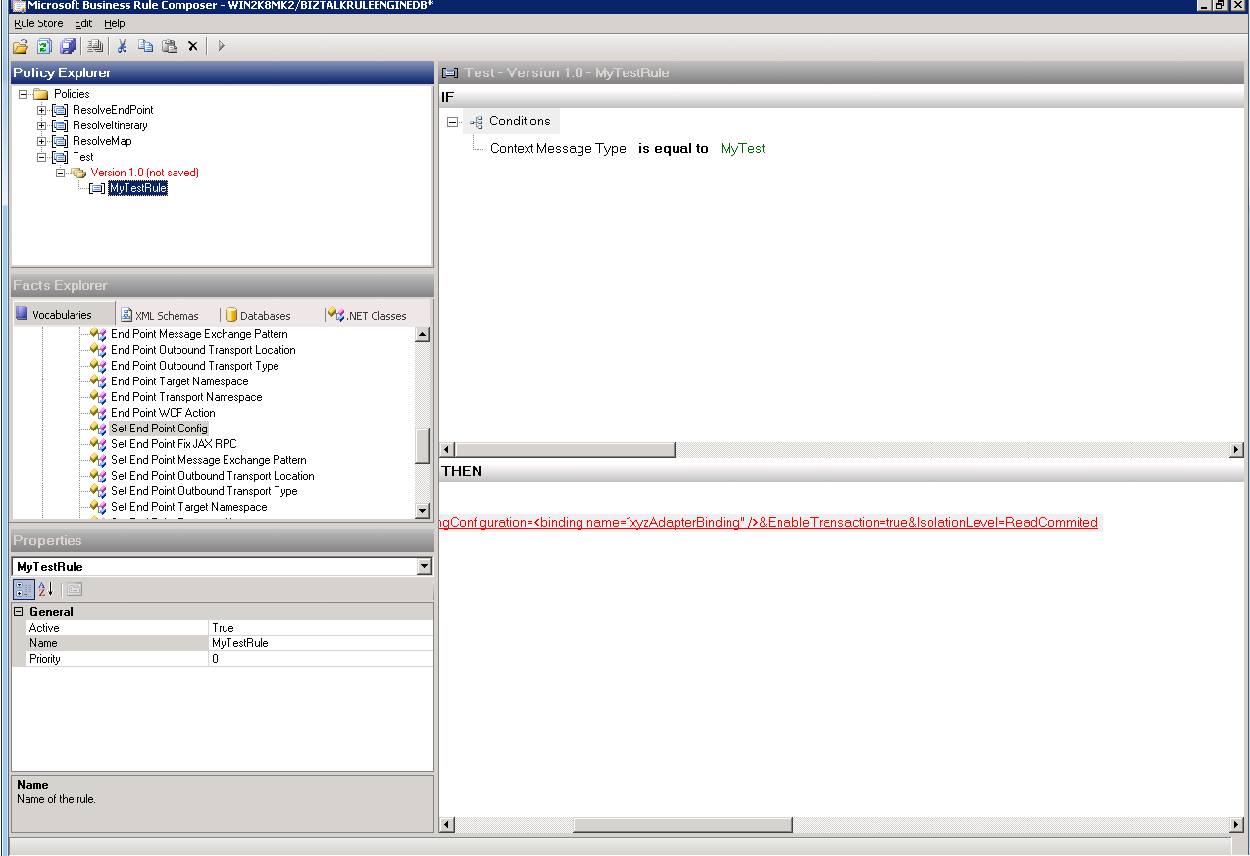Click Facts Explorer scrollbar down arrow
Image resolution: width=1250 pixels, height=856 pixels.
(x=423, y=511)
